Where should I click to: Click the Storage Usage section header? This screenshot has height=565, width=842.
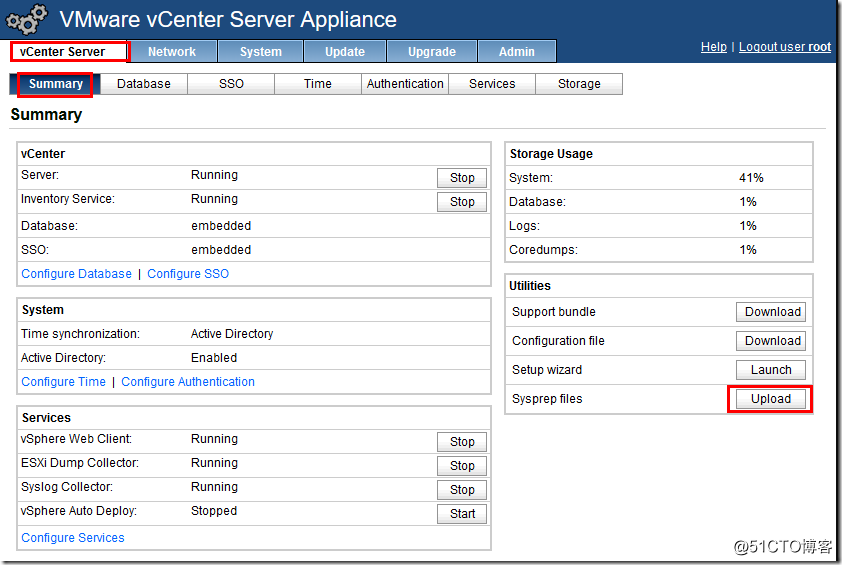click(551, 154)
